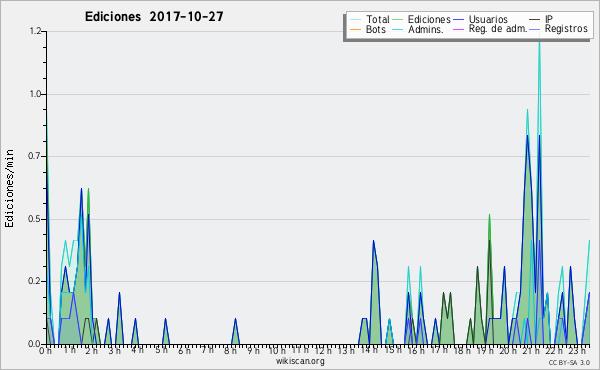Click the 1.2 y-axis value
The height and width of the screenshot is (370, 600).
click(x=35, y=31)
